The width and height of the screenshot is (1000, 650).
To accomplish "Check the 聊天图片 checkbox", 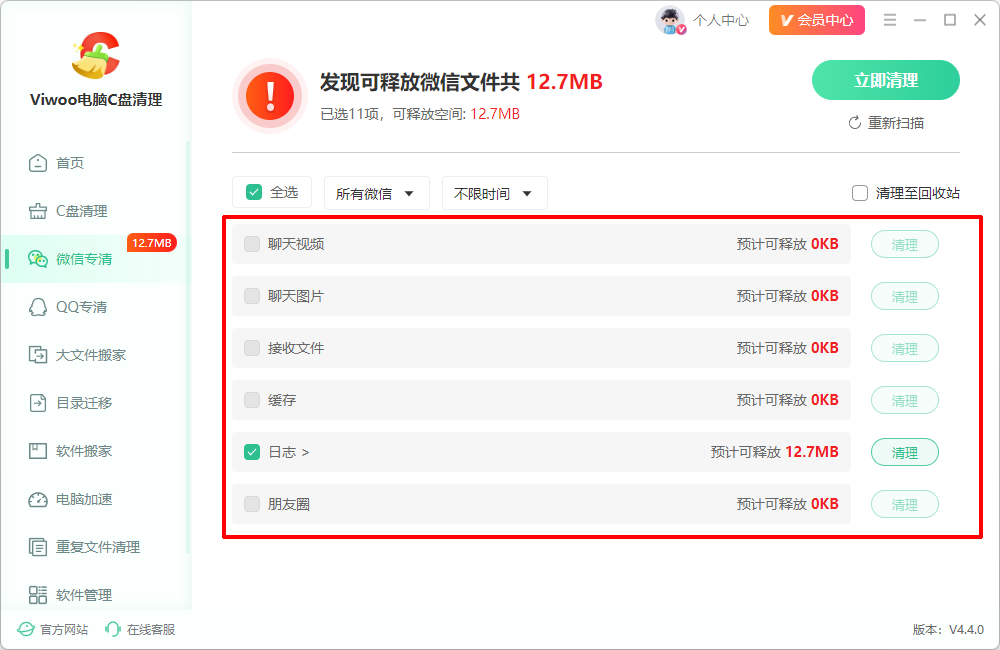I will (x=252, y=296).
